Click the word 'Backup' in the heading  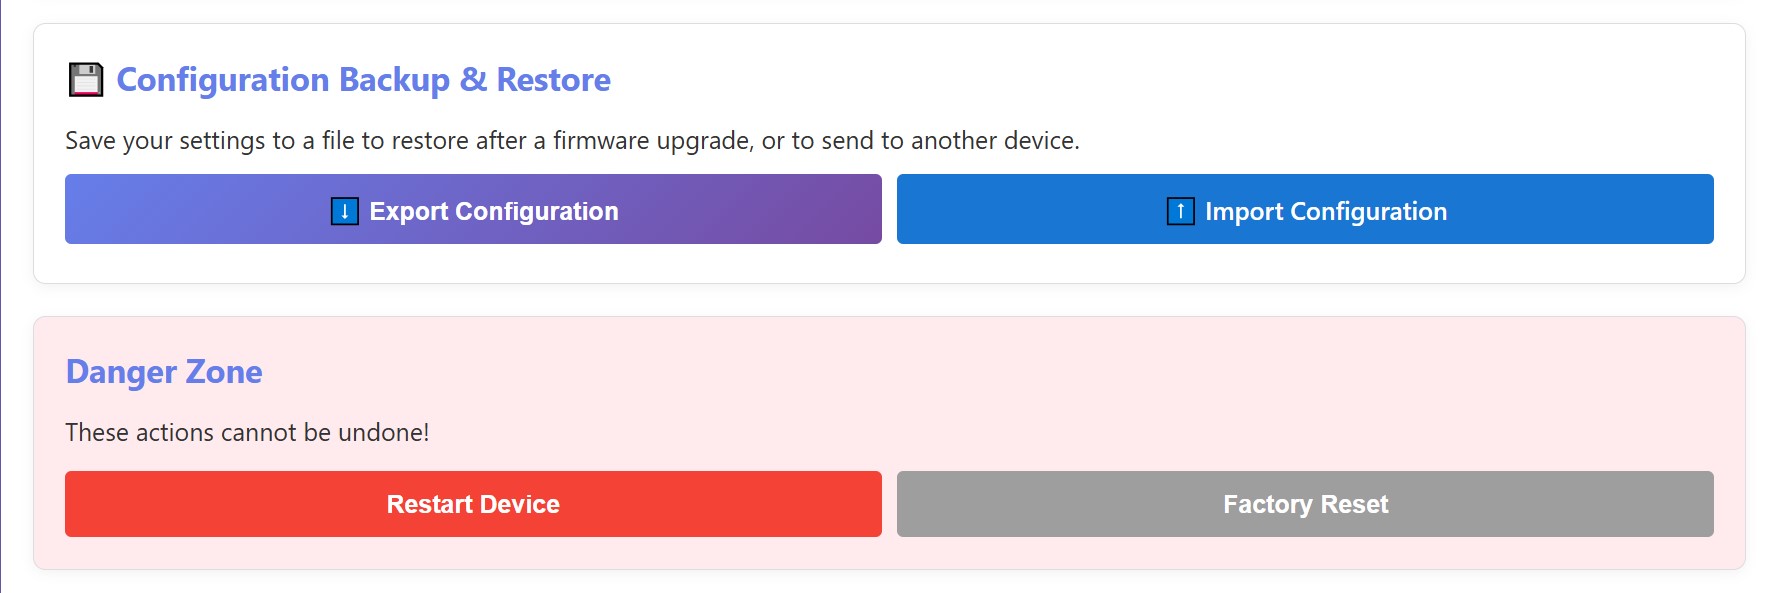click(x=394, y=80)
